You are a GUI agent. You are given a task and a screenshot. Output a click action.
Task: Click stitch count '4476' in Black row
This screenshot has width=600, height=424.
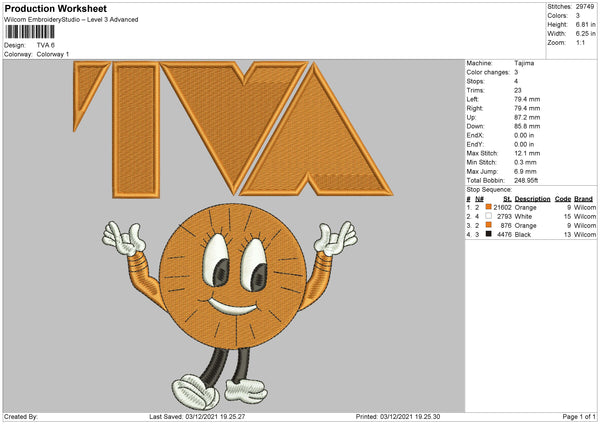pyautogui.click(x=504, y=235)
